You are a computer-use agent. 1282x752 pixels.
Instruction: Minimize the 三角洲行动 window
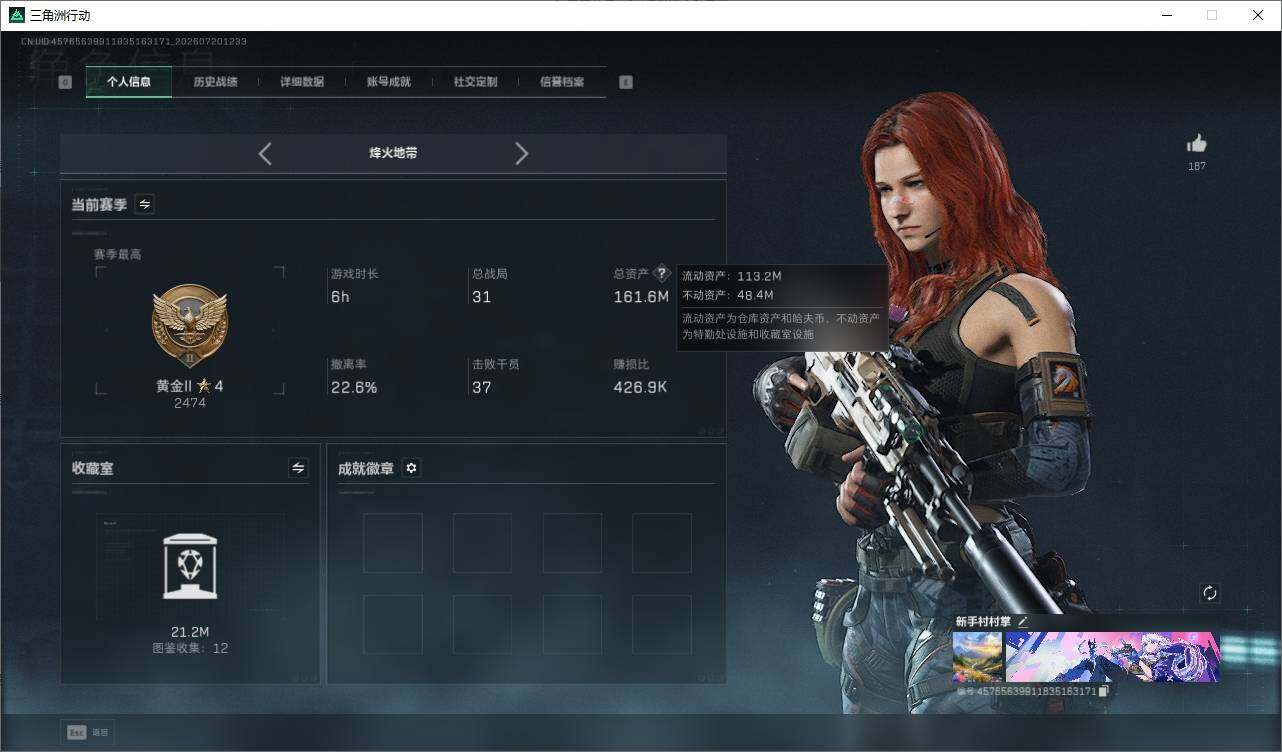click(1167, 15)
